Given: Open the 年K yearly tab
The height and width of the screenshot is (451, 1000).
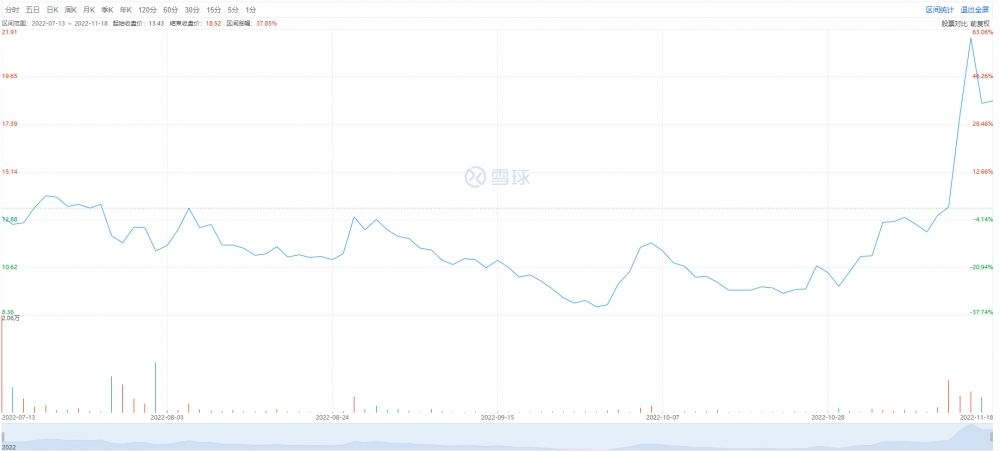Looking at the screenshot, I should 125,9.
